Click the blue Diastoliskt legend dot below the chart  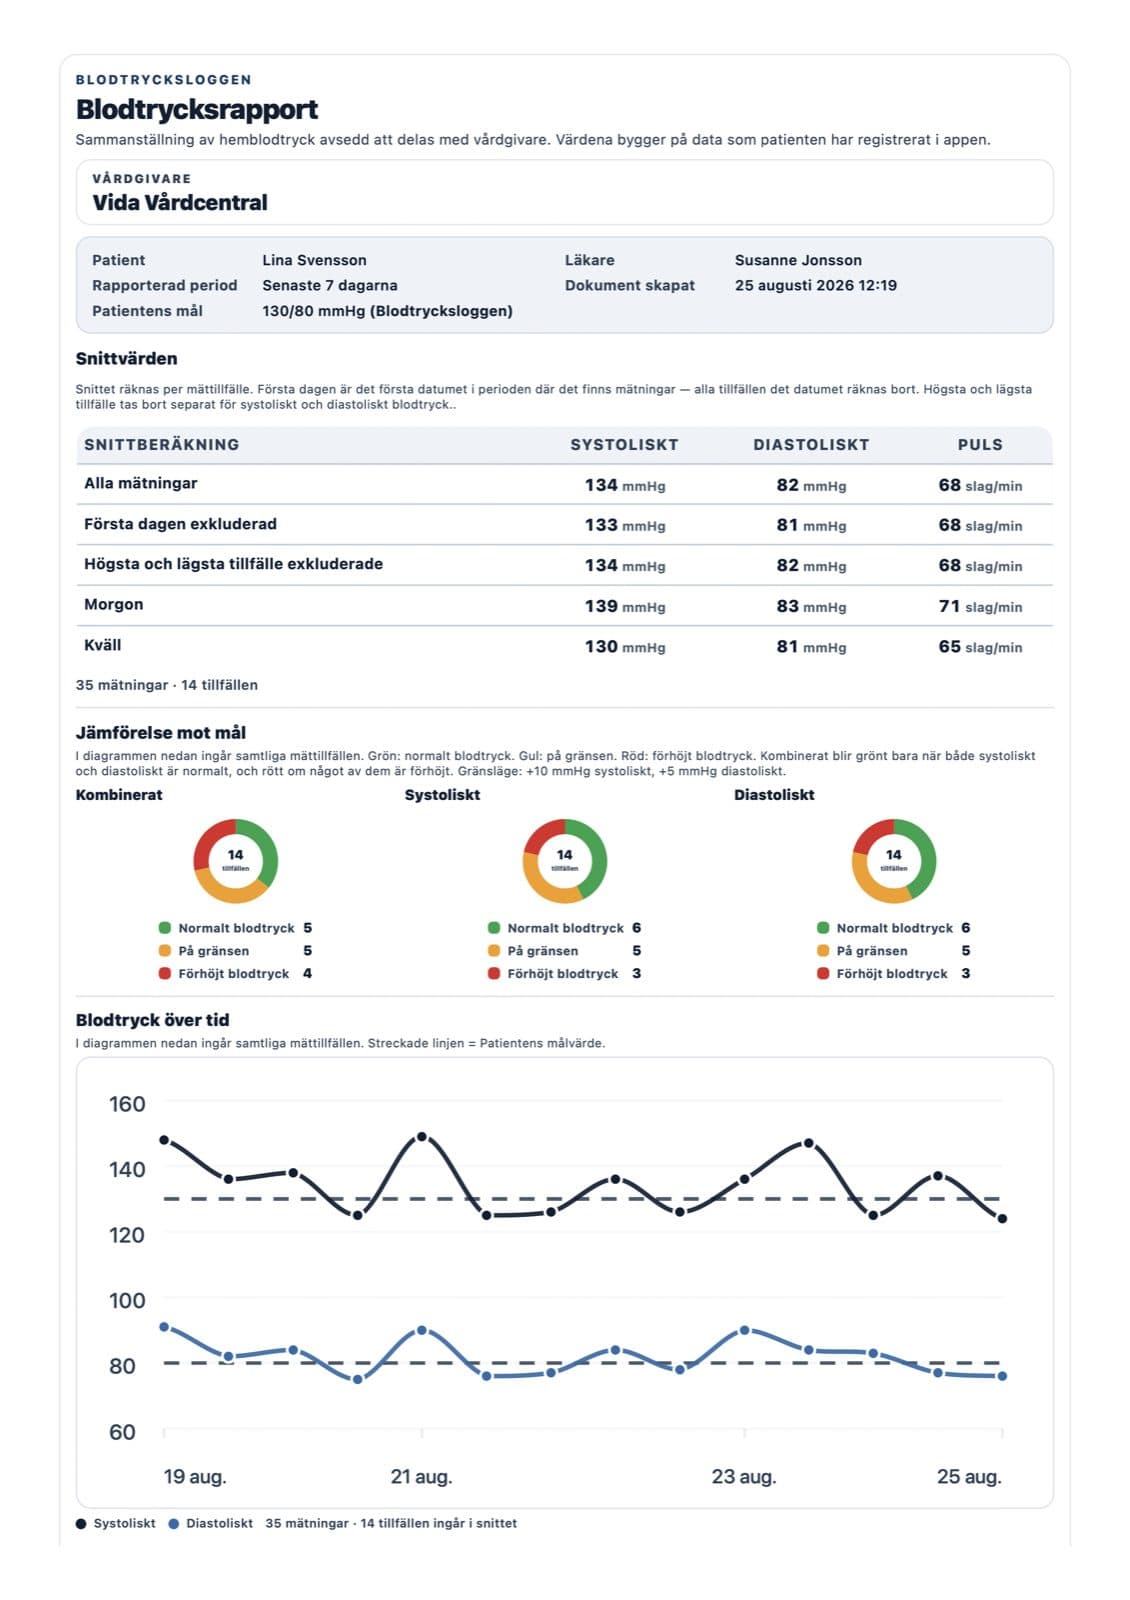coord(174,1524)
